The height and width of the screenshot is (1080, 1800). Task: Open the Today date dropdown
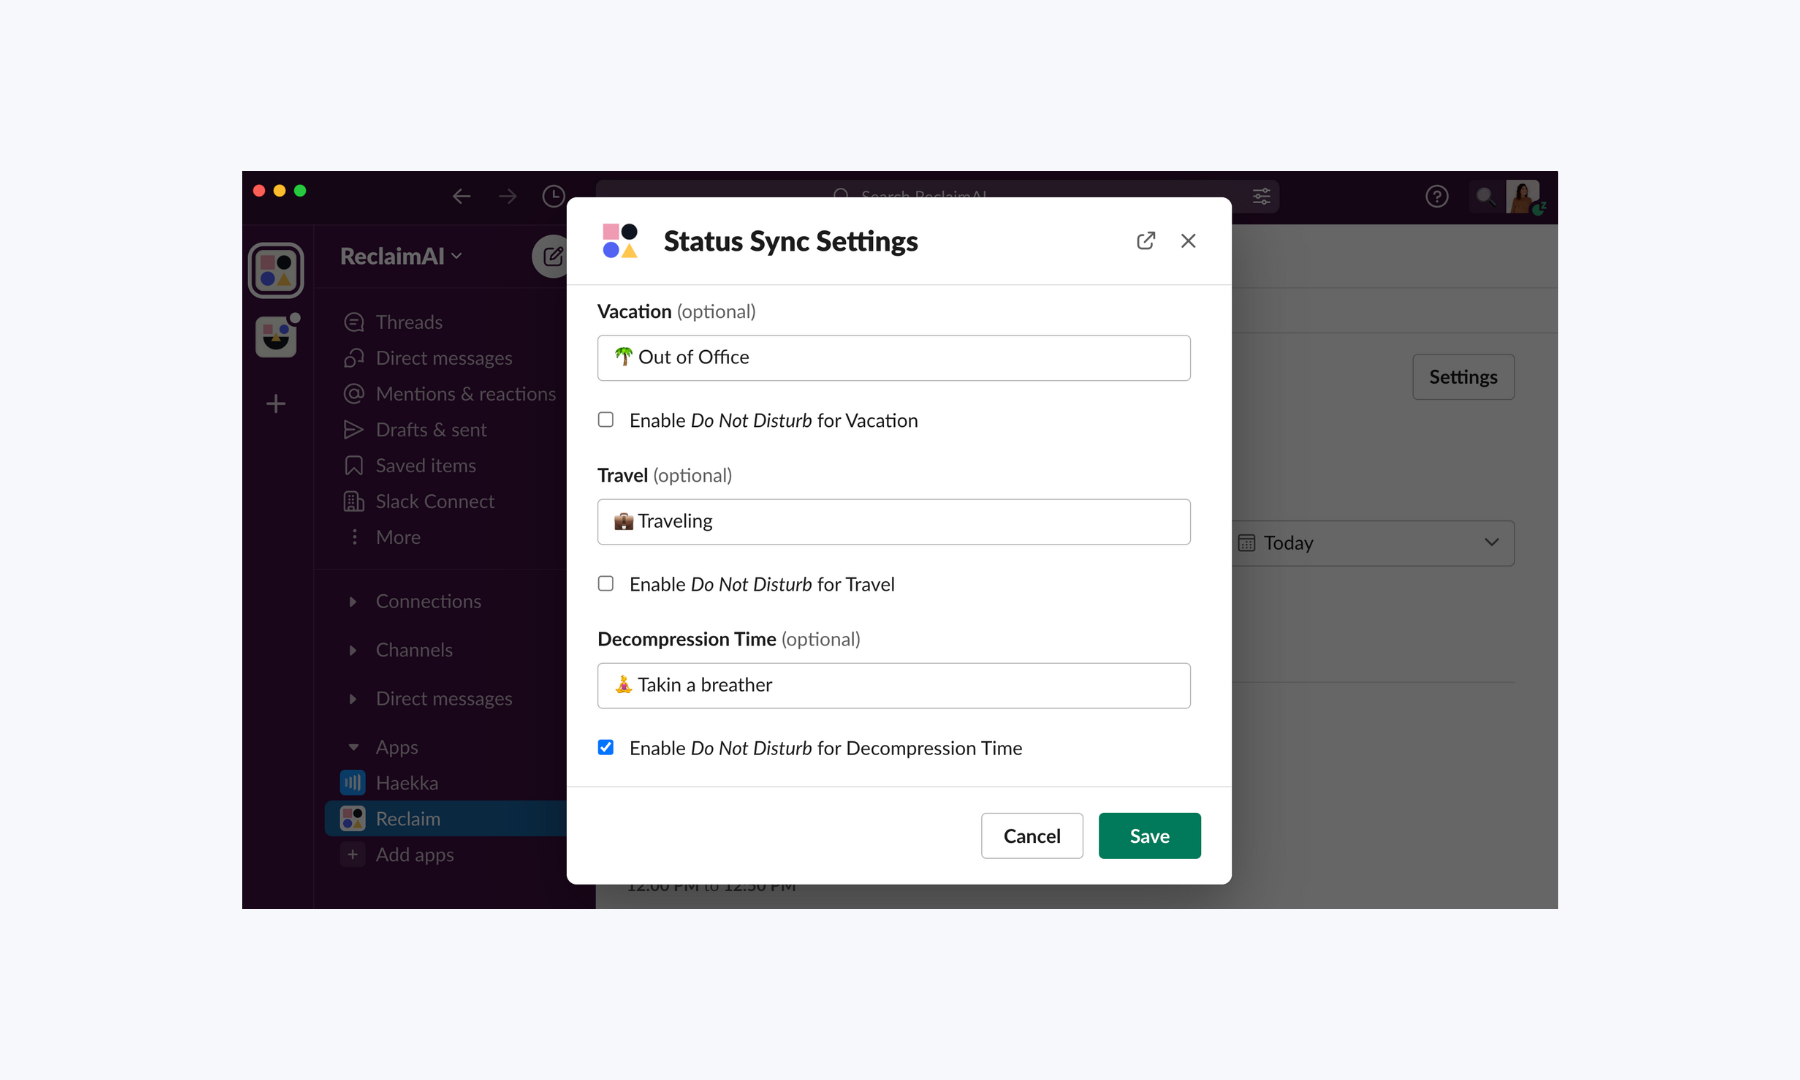click(1372, 543)
